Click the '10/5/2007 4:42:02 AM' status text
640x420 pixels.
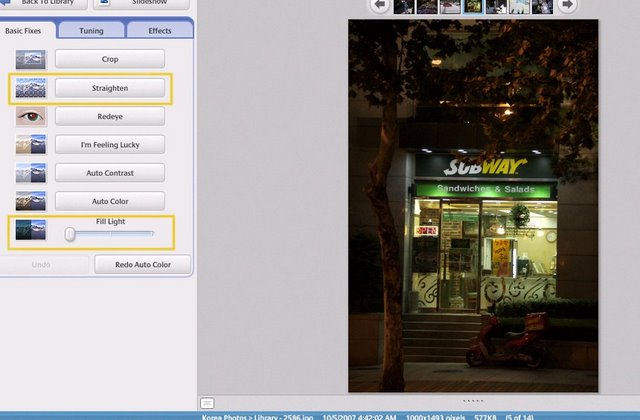359,417
